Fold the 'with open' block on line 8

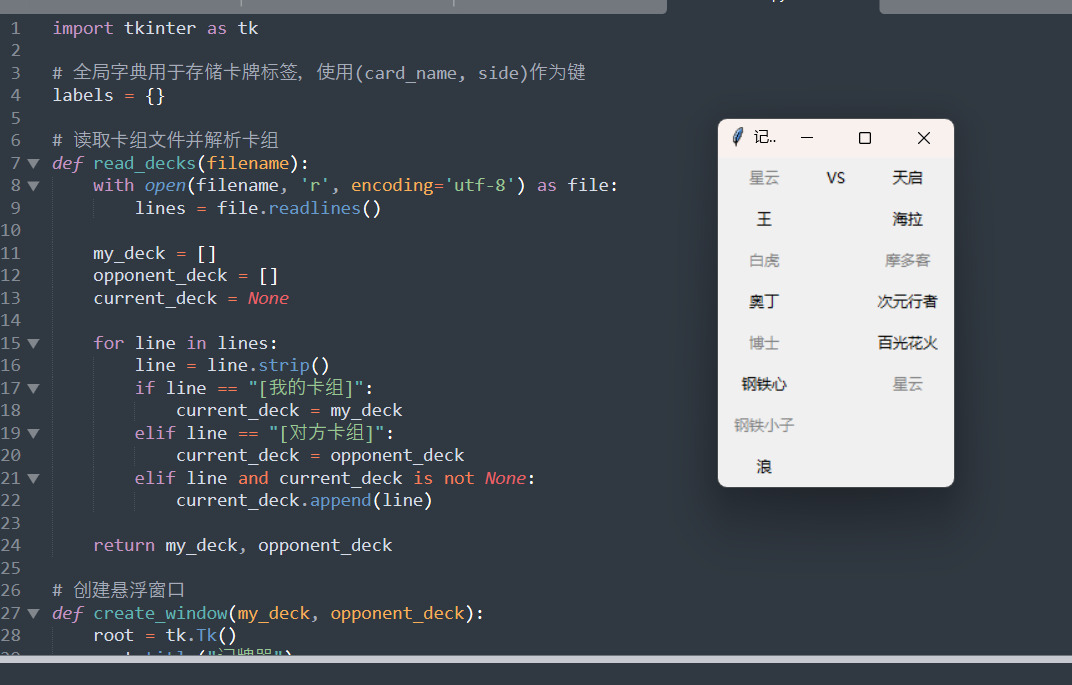click(x=33, y=185)
